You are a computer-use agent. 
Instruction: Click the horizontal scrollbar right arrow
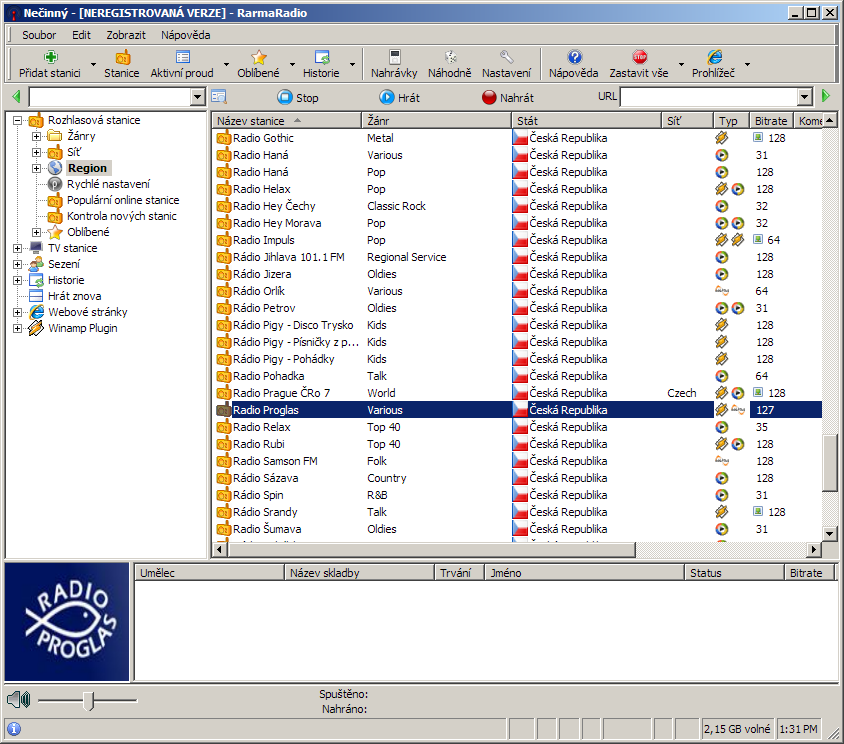pyautogui.click(x=814, y=549)
